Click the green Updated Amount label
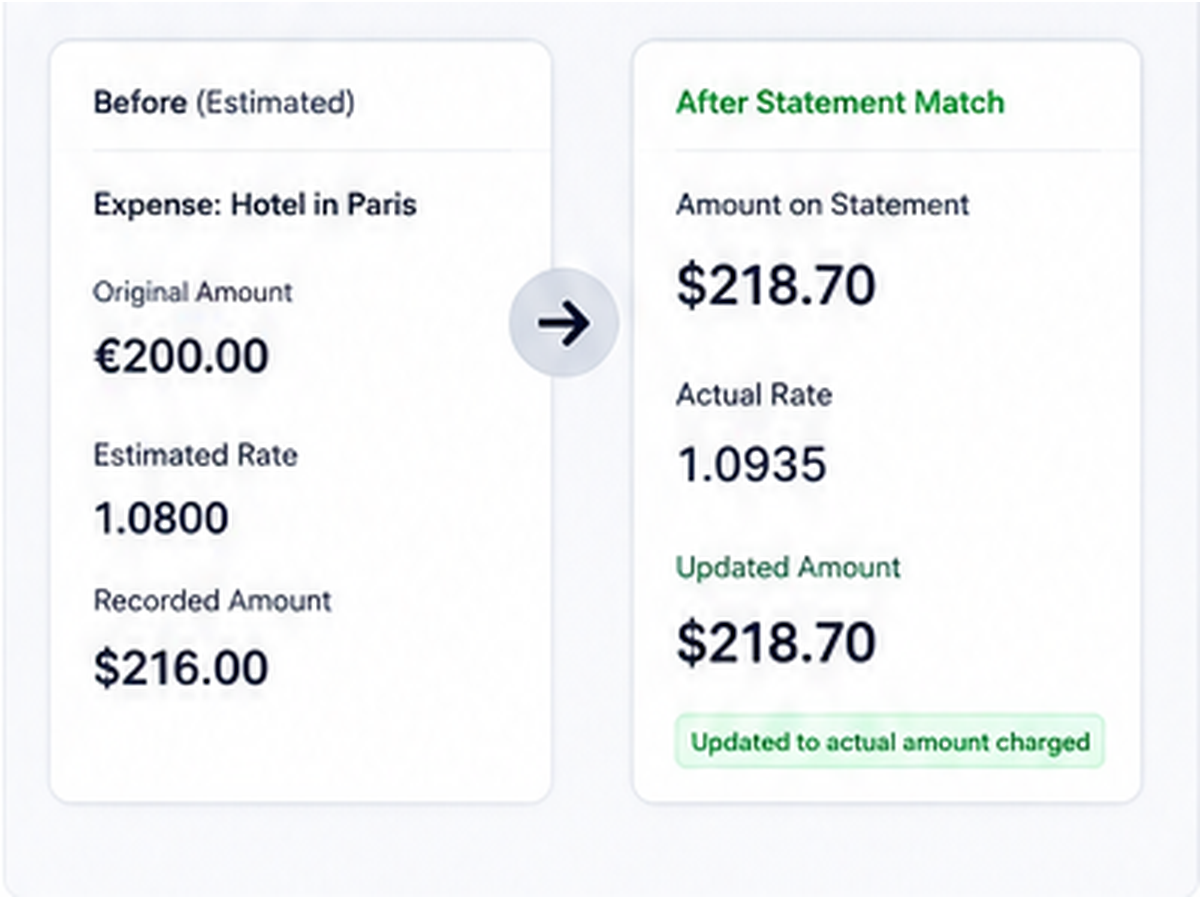The width and height of the screenshot is (1200, 900). [788, 567]
